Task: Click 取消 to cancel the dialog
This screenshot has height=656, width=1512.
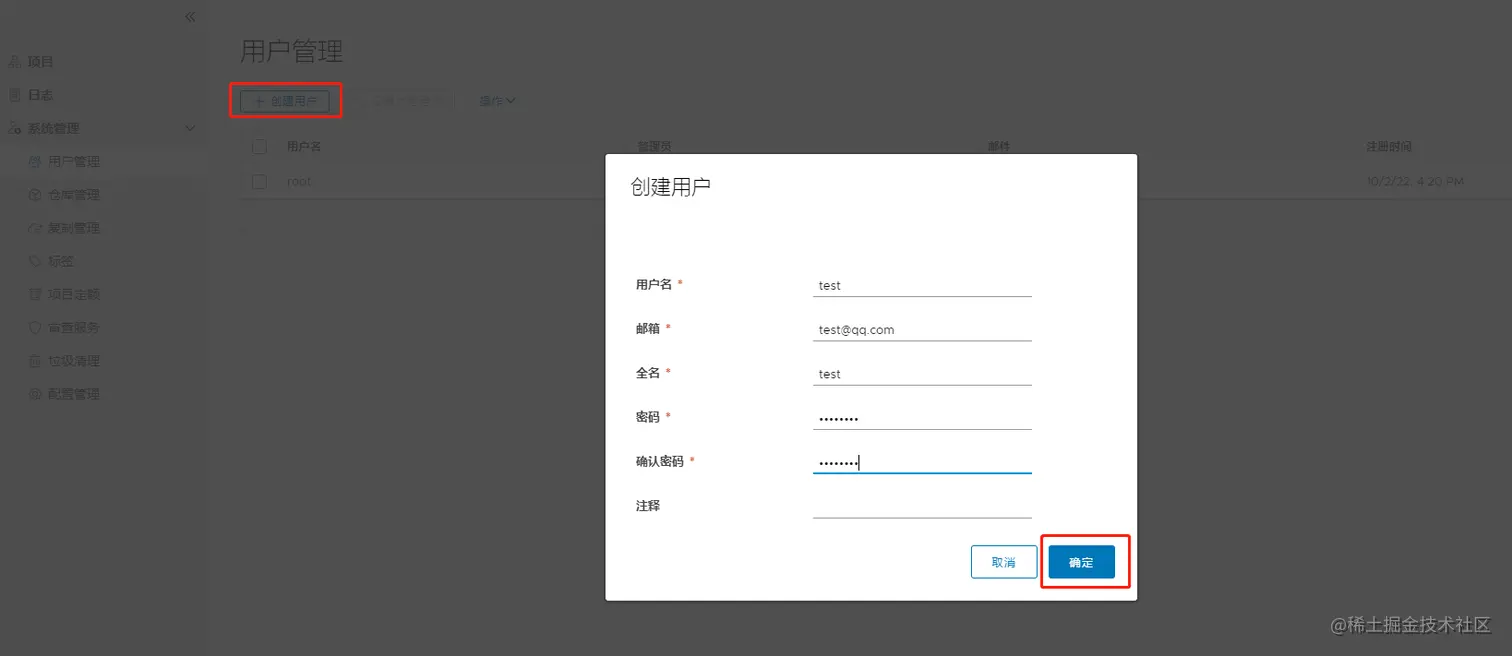Action: [1004, 562]
